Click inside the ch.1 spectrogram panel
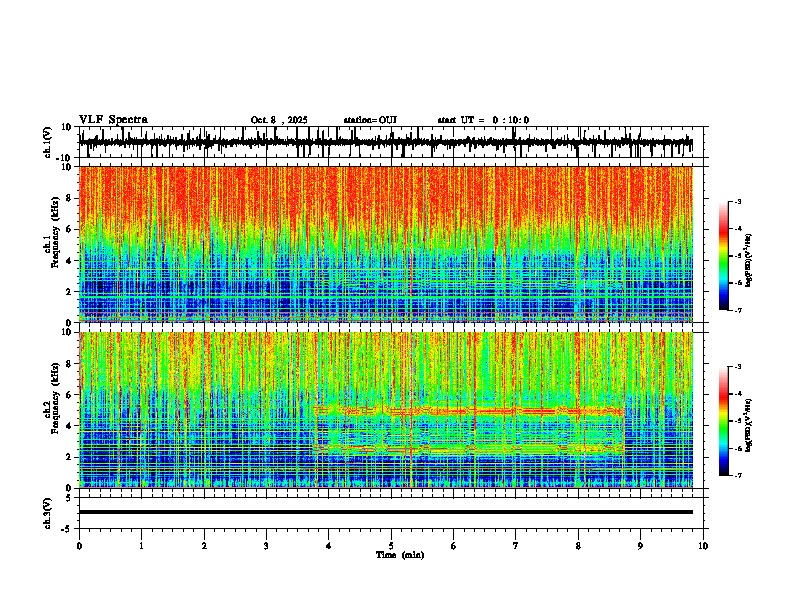 (386, 244)
